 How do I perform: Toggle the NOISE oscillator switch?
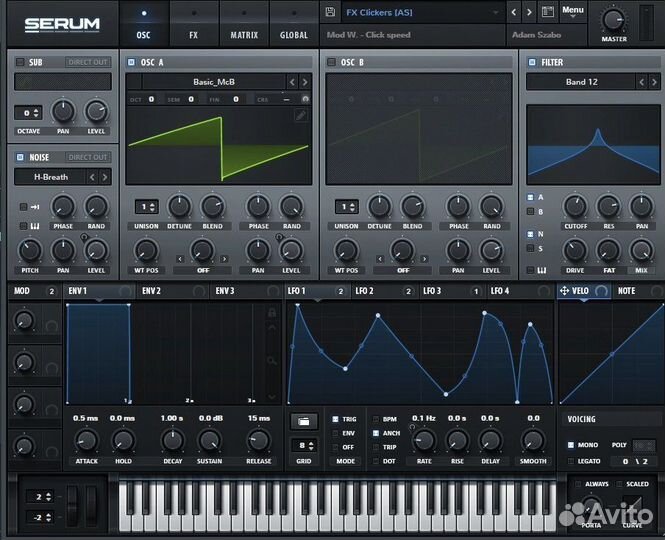click(20, 157)
